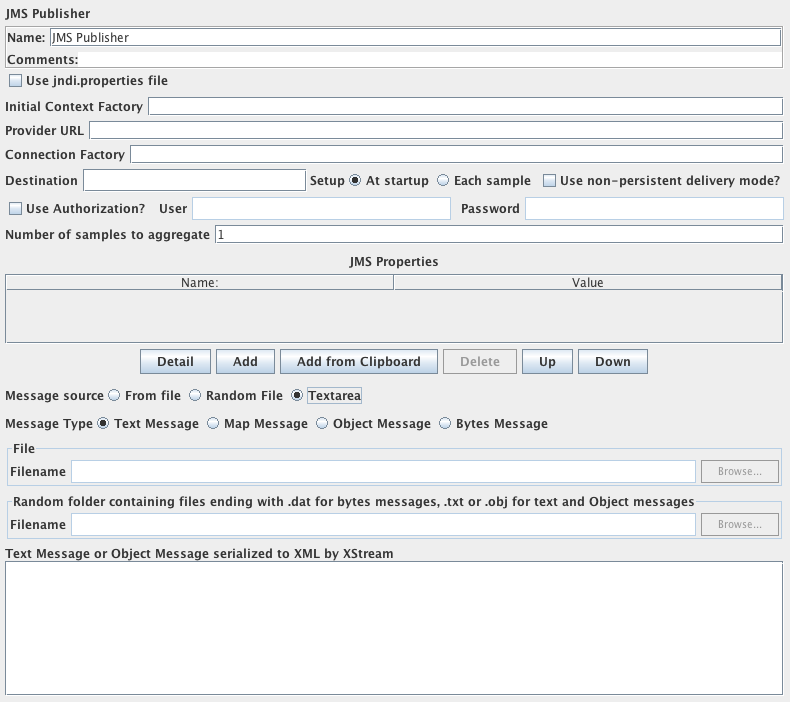790x702 pixels.
Task: Click the Add button for JMS properties
Action: 245,362
